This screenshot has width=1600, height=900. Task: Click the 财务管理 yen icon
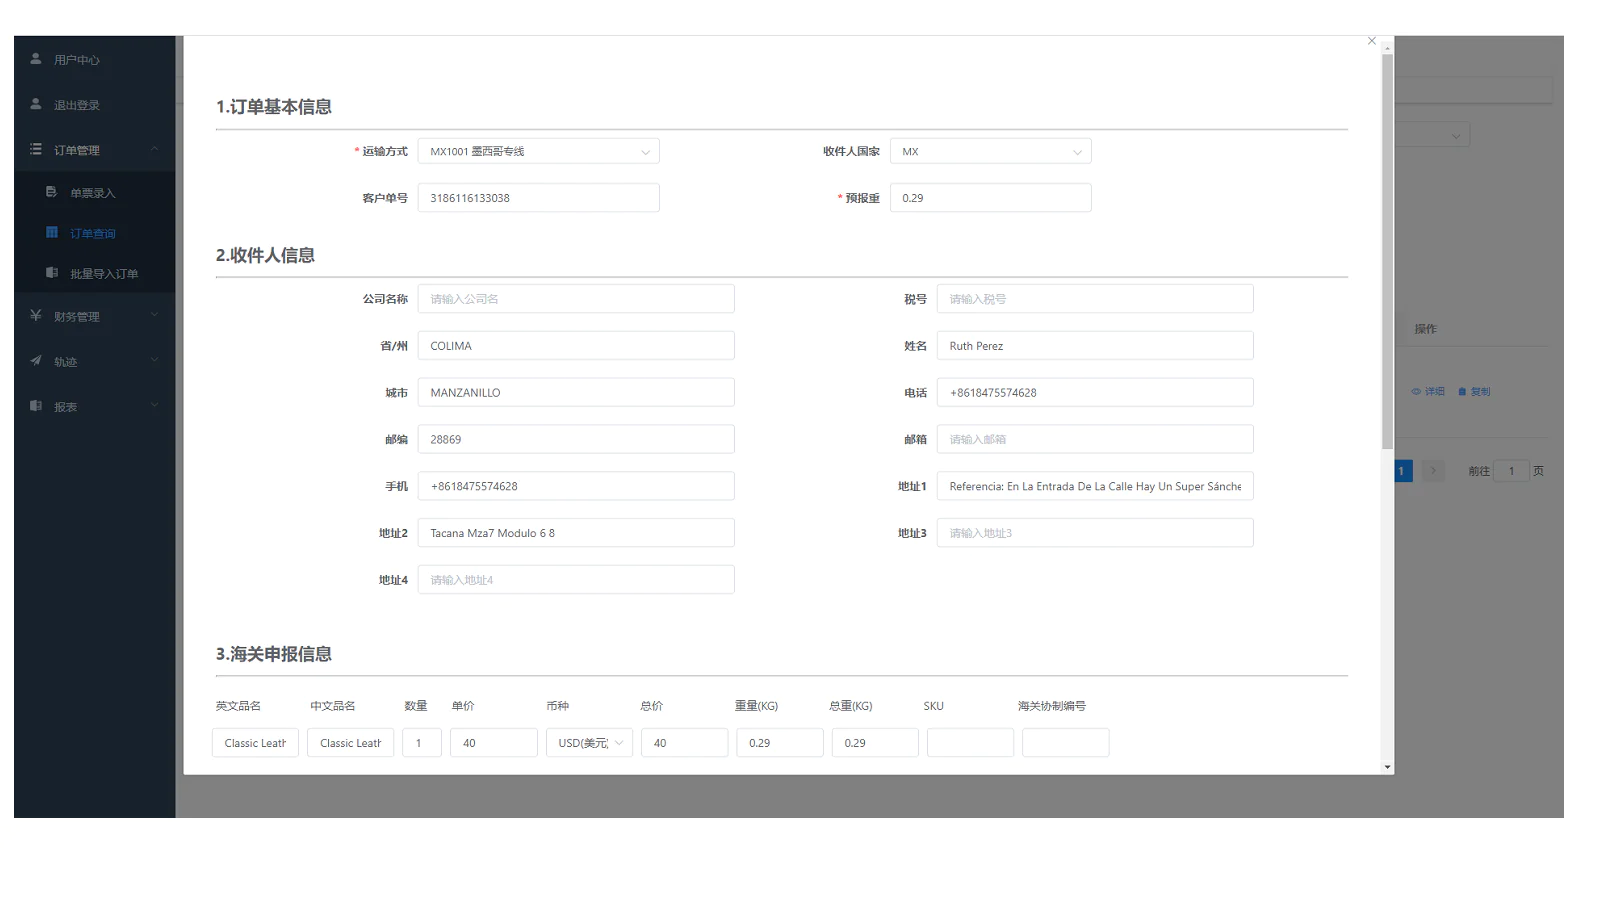click(x=36, y=315)
